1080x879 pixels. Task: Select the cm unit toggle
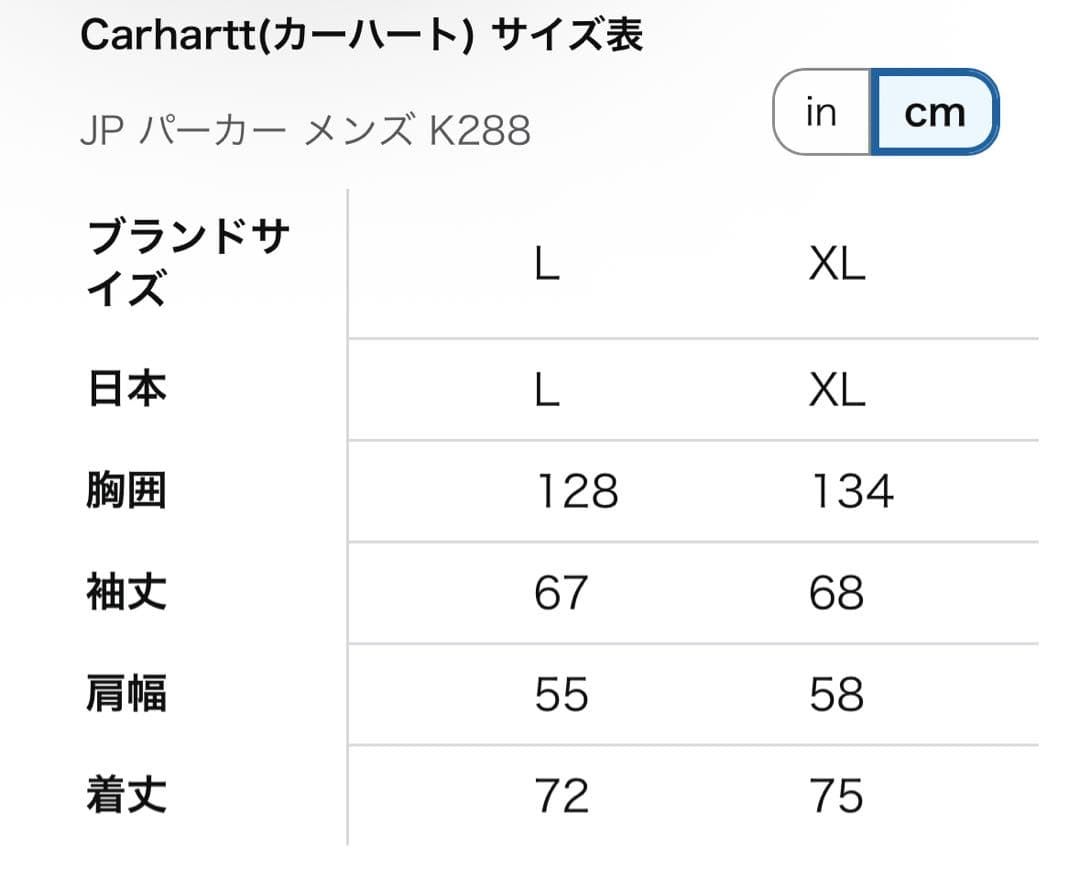click(x=934, y=113)
